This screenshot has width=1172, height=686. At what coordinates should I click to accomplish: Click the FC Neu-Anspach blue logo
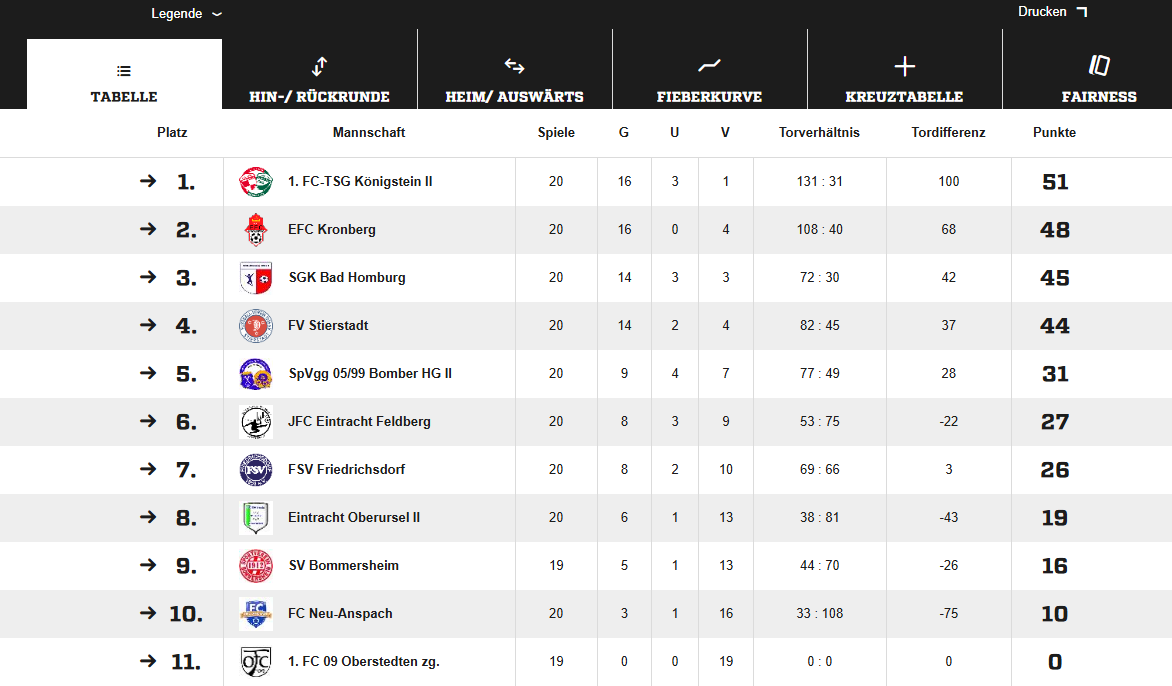[256, 614]
